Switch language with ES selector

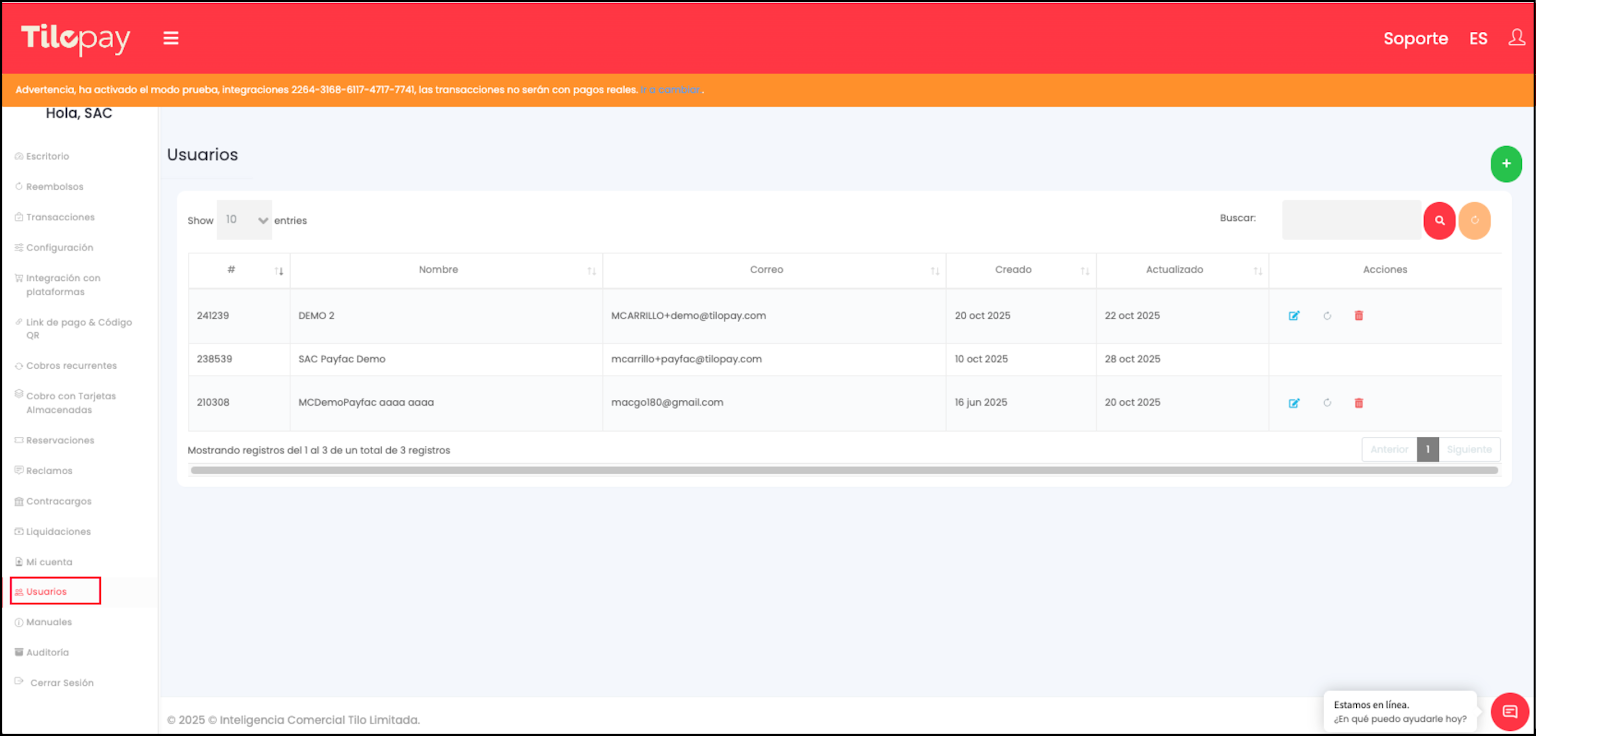pos(1478,39)
